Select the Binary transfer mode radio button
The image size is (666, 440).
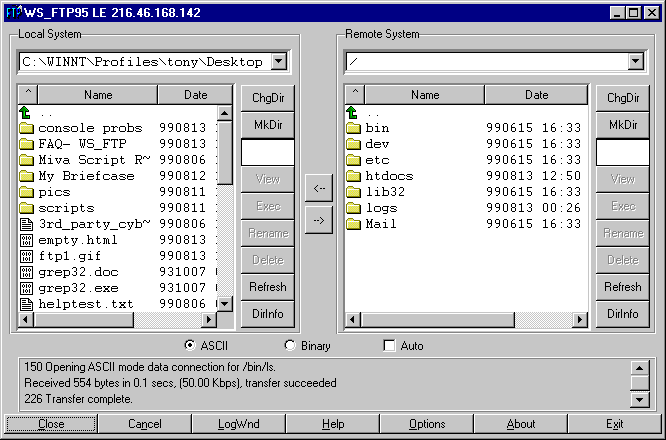tap(290, 345)
